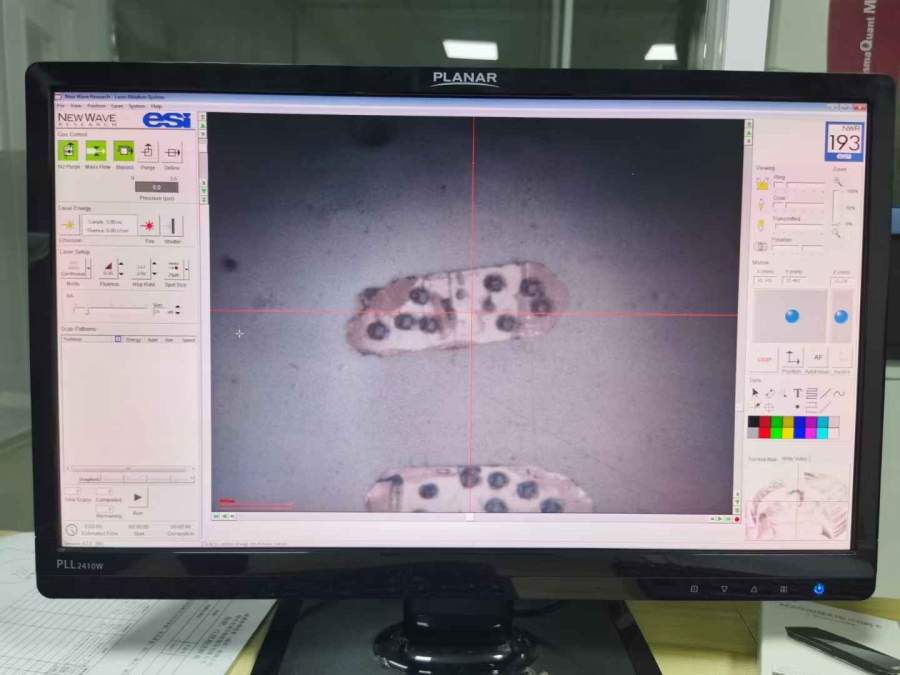
Task: Pick the bright green swatch, bottom row
Action: [777, 433]
